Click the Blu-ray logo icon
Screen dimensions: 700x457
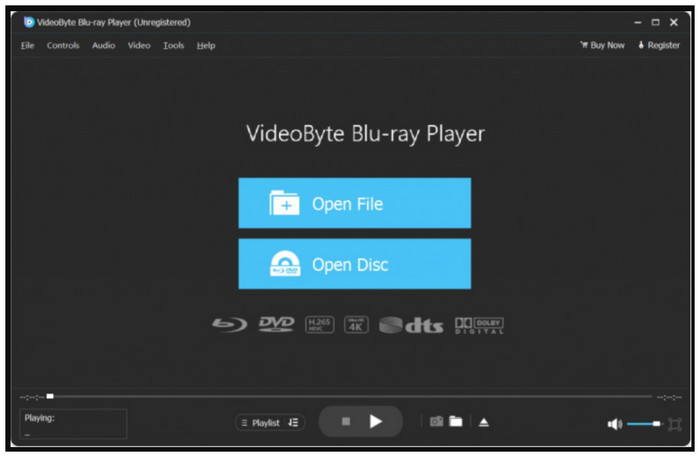[x=229, y=324]
